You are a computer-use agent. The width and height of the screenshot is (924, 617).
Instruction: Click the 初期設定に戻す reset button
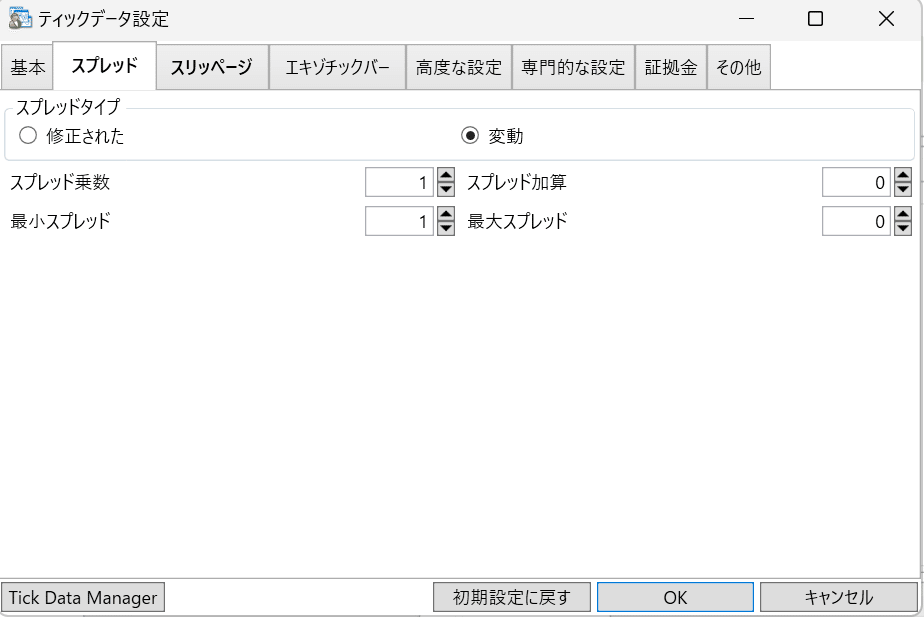tap(511, 596)
